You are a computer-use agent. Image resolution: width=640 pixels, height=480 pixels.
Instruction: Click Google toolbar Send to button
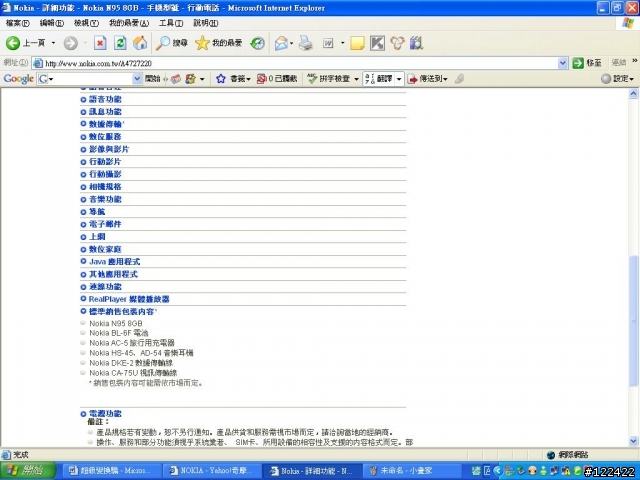428,79
